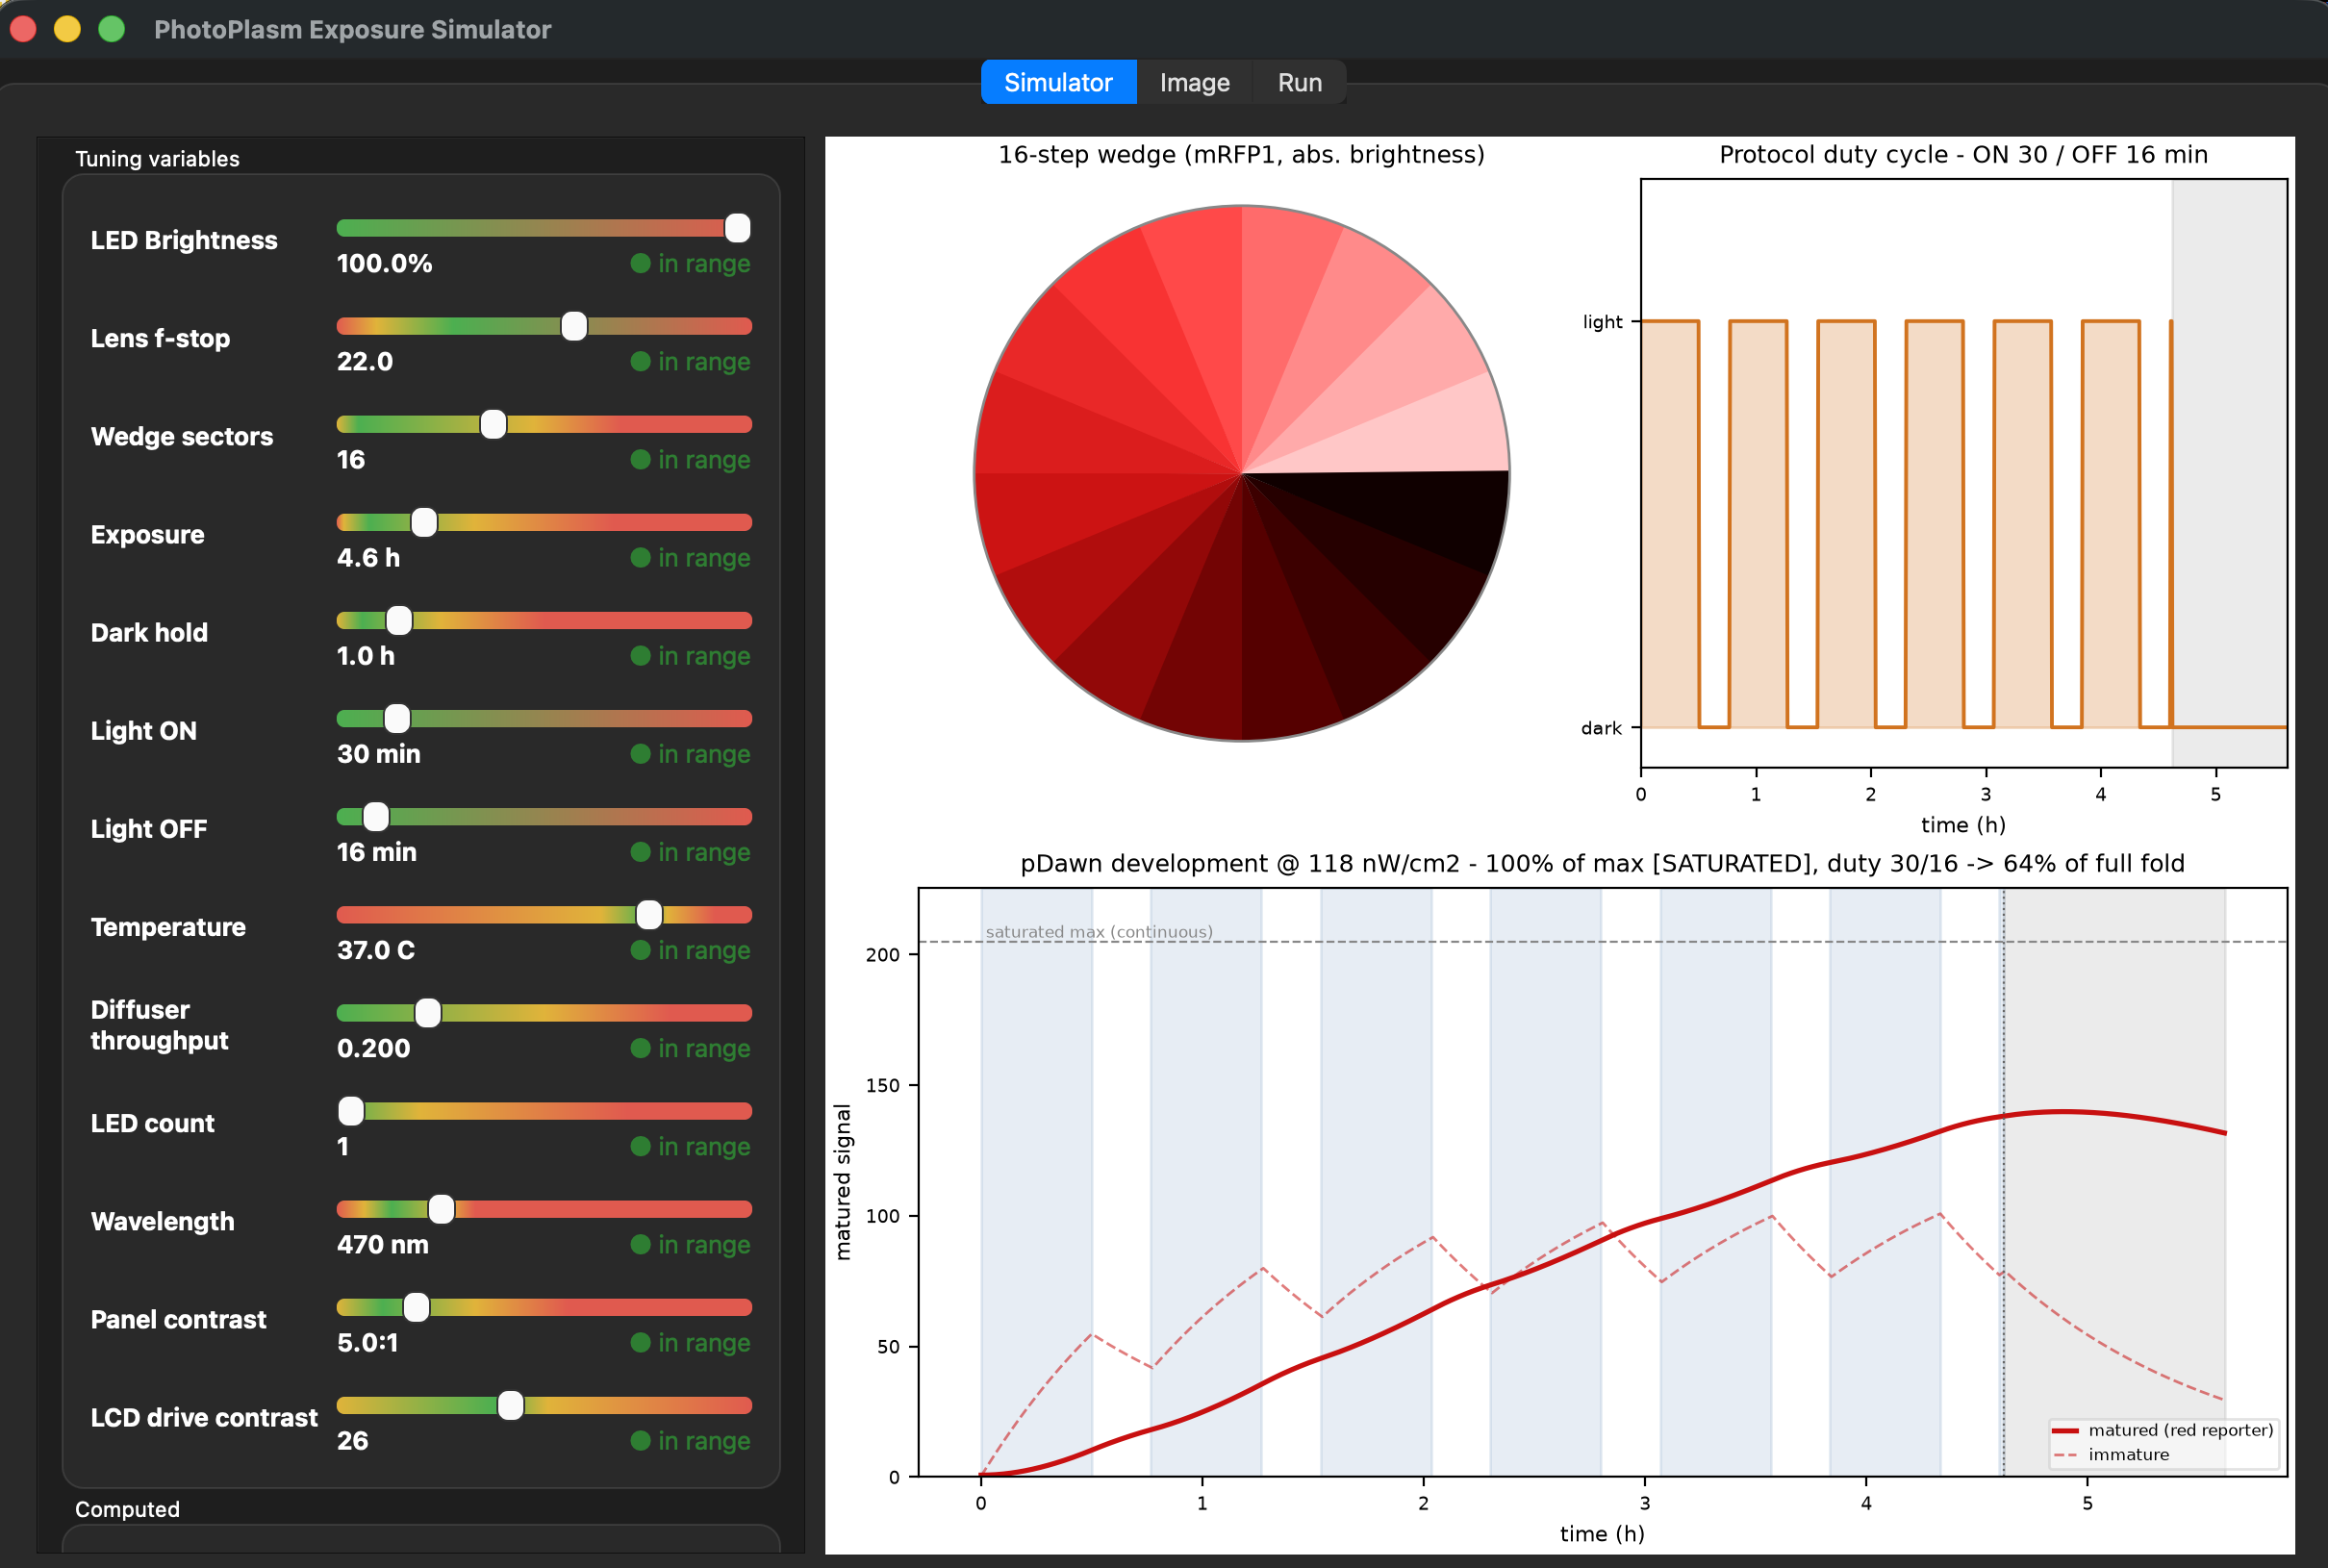Click the pDawn development chart title

[x=1602, y=863]
